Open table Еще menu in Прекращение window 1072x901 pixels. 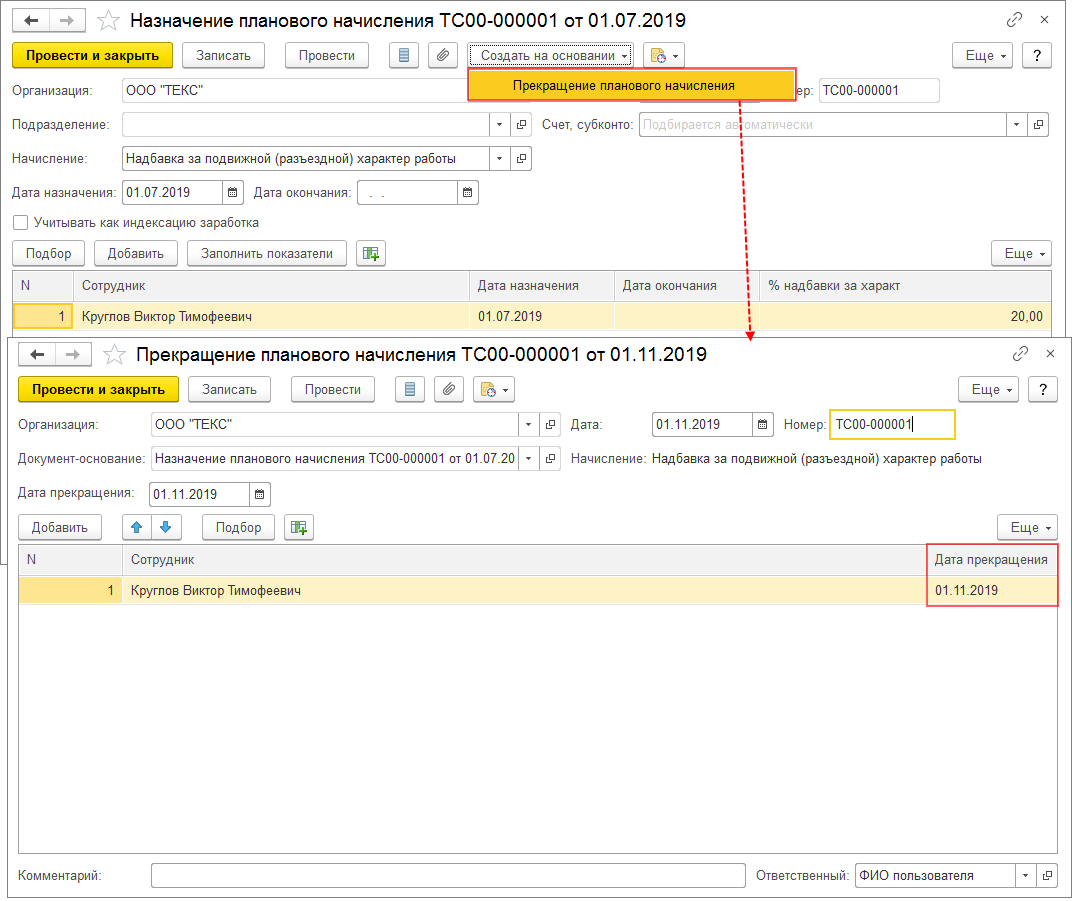[x=1028, y=527]
